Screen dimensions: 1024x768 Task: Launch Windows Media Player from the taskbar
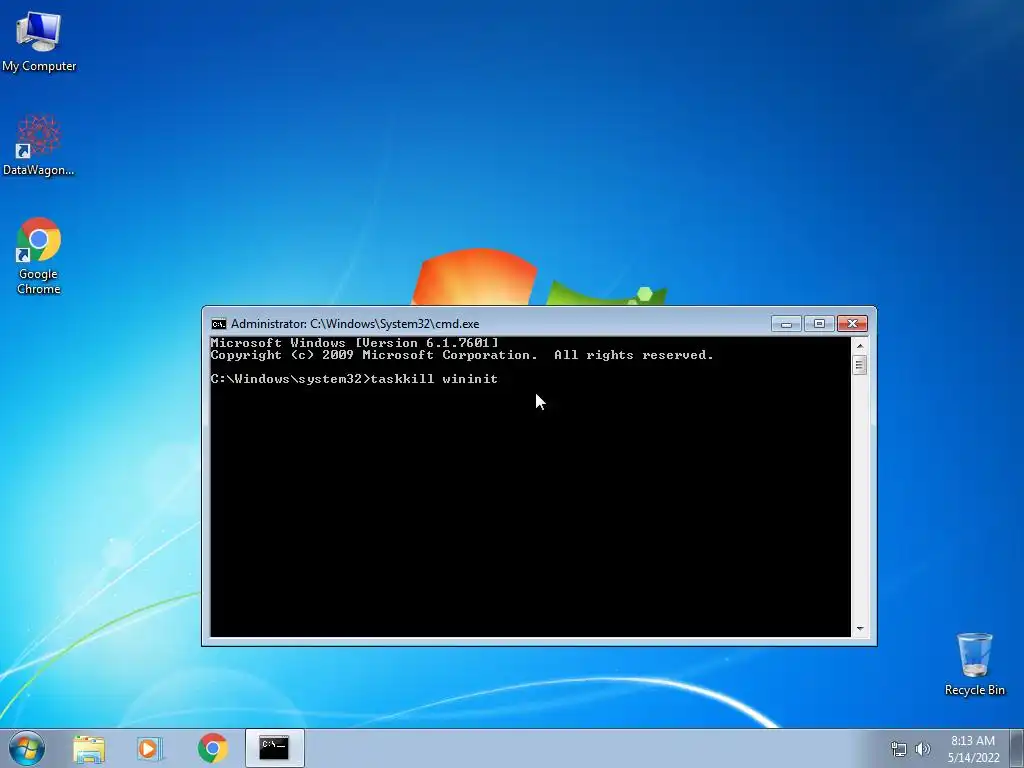(x=150, y=748)
